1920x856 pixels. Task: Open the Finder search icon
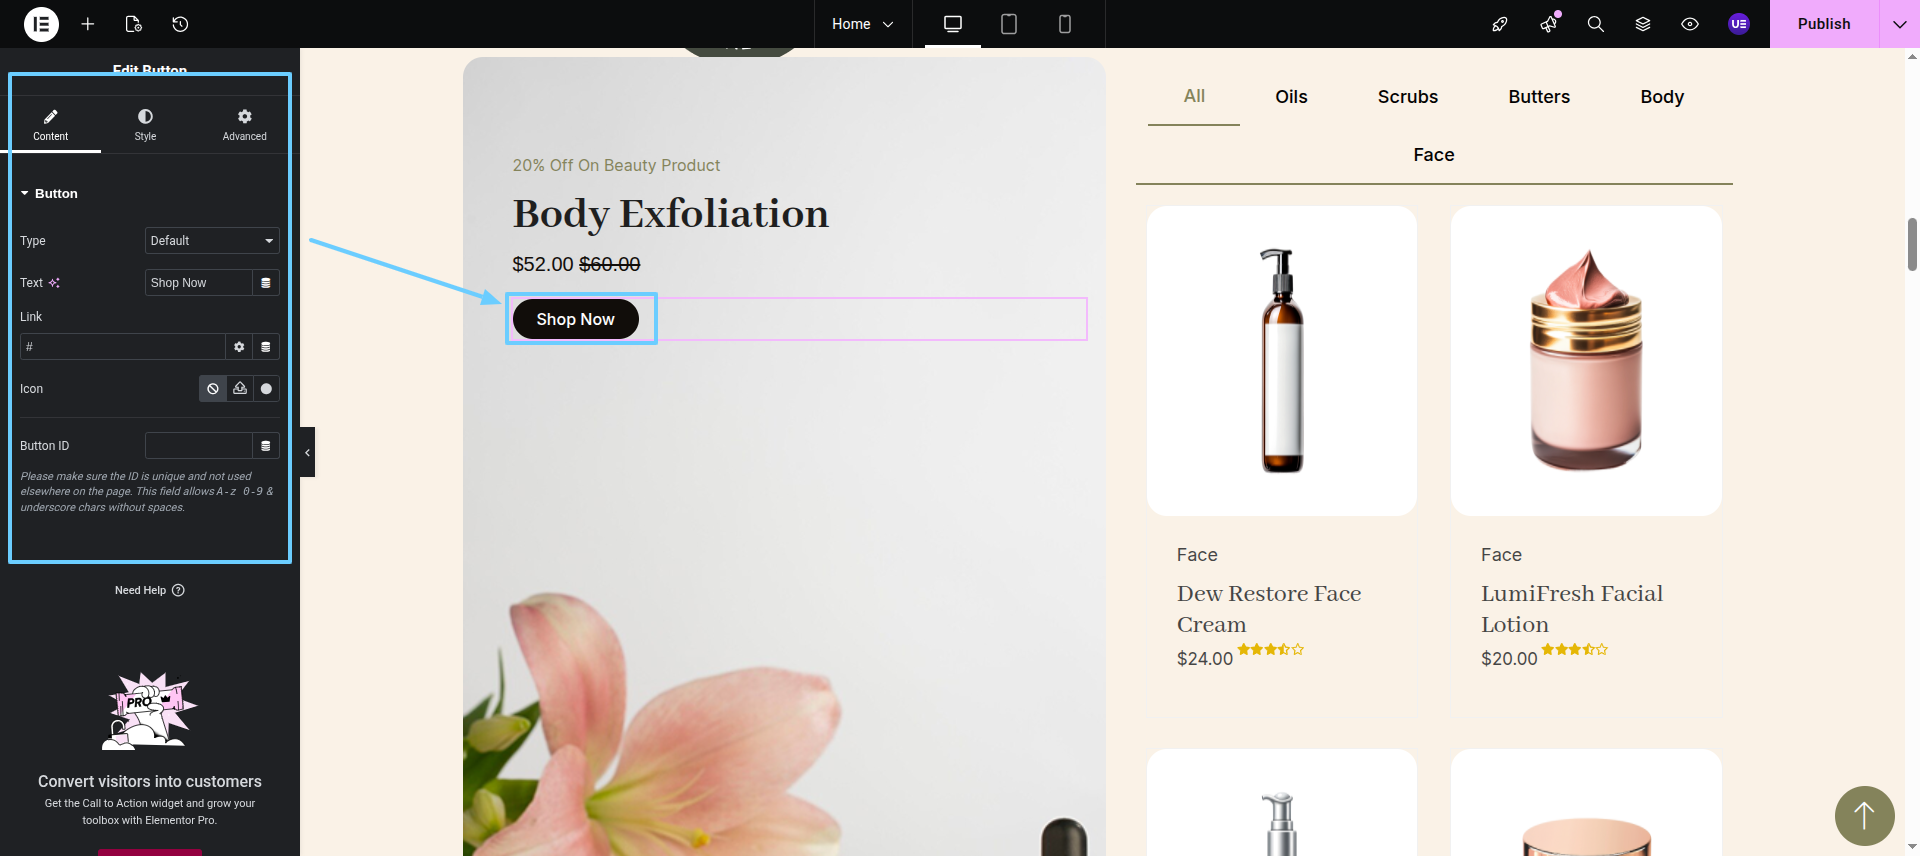1596,24
